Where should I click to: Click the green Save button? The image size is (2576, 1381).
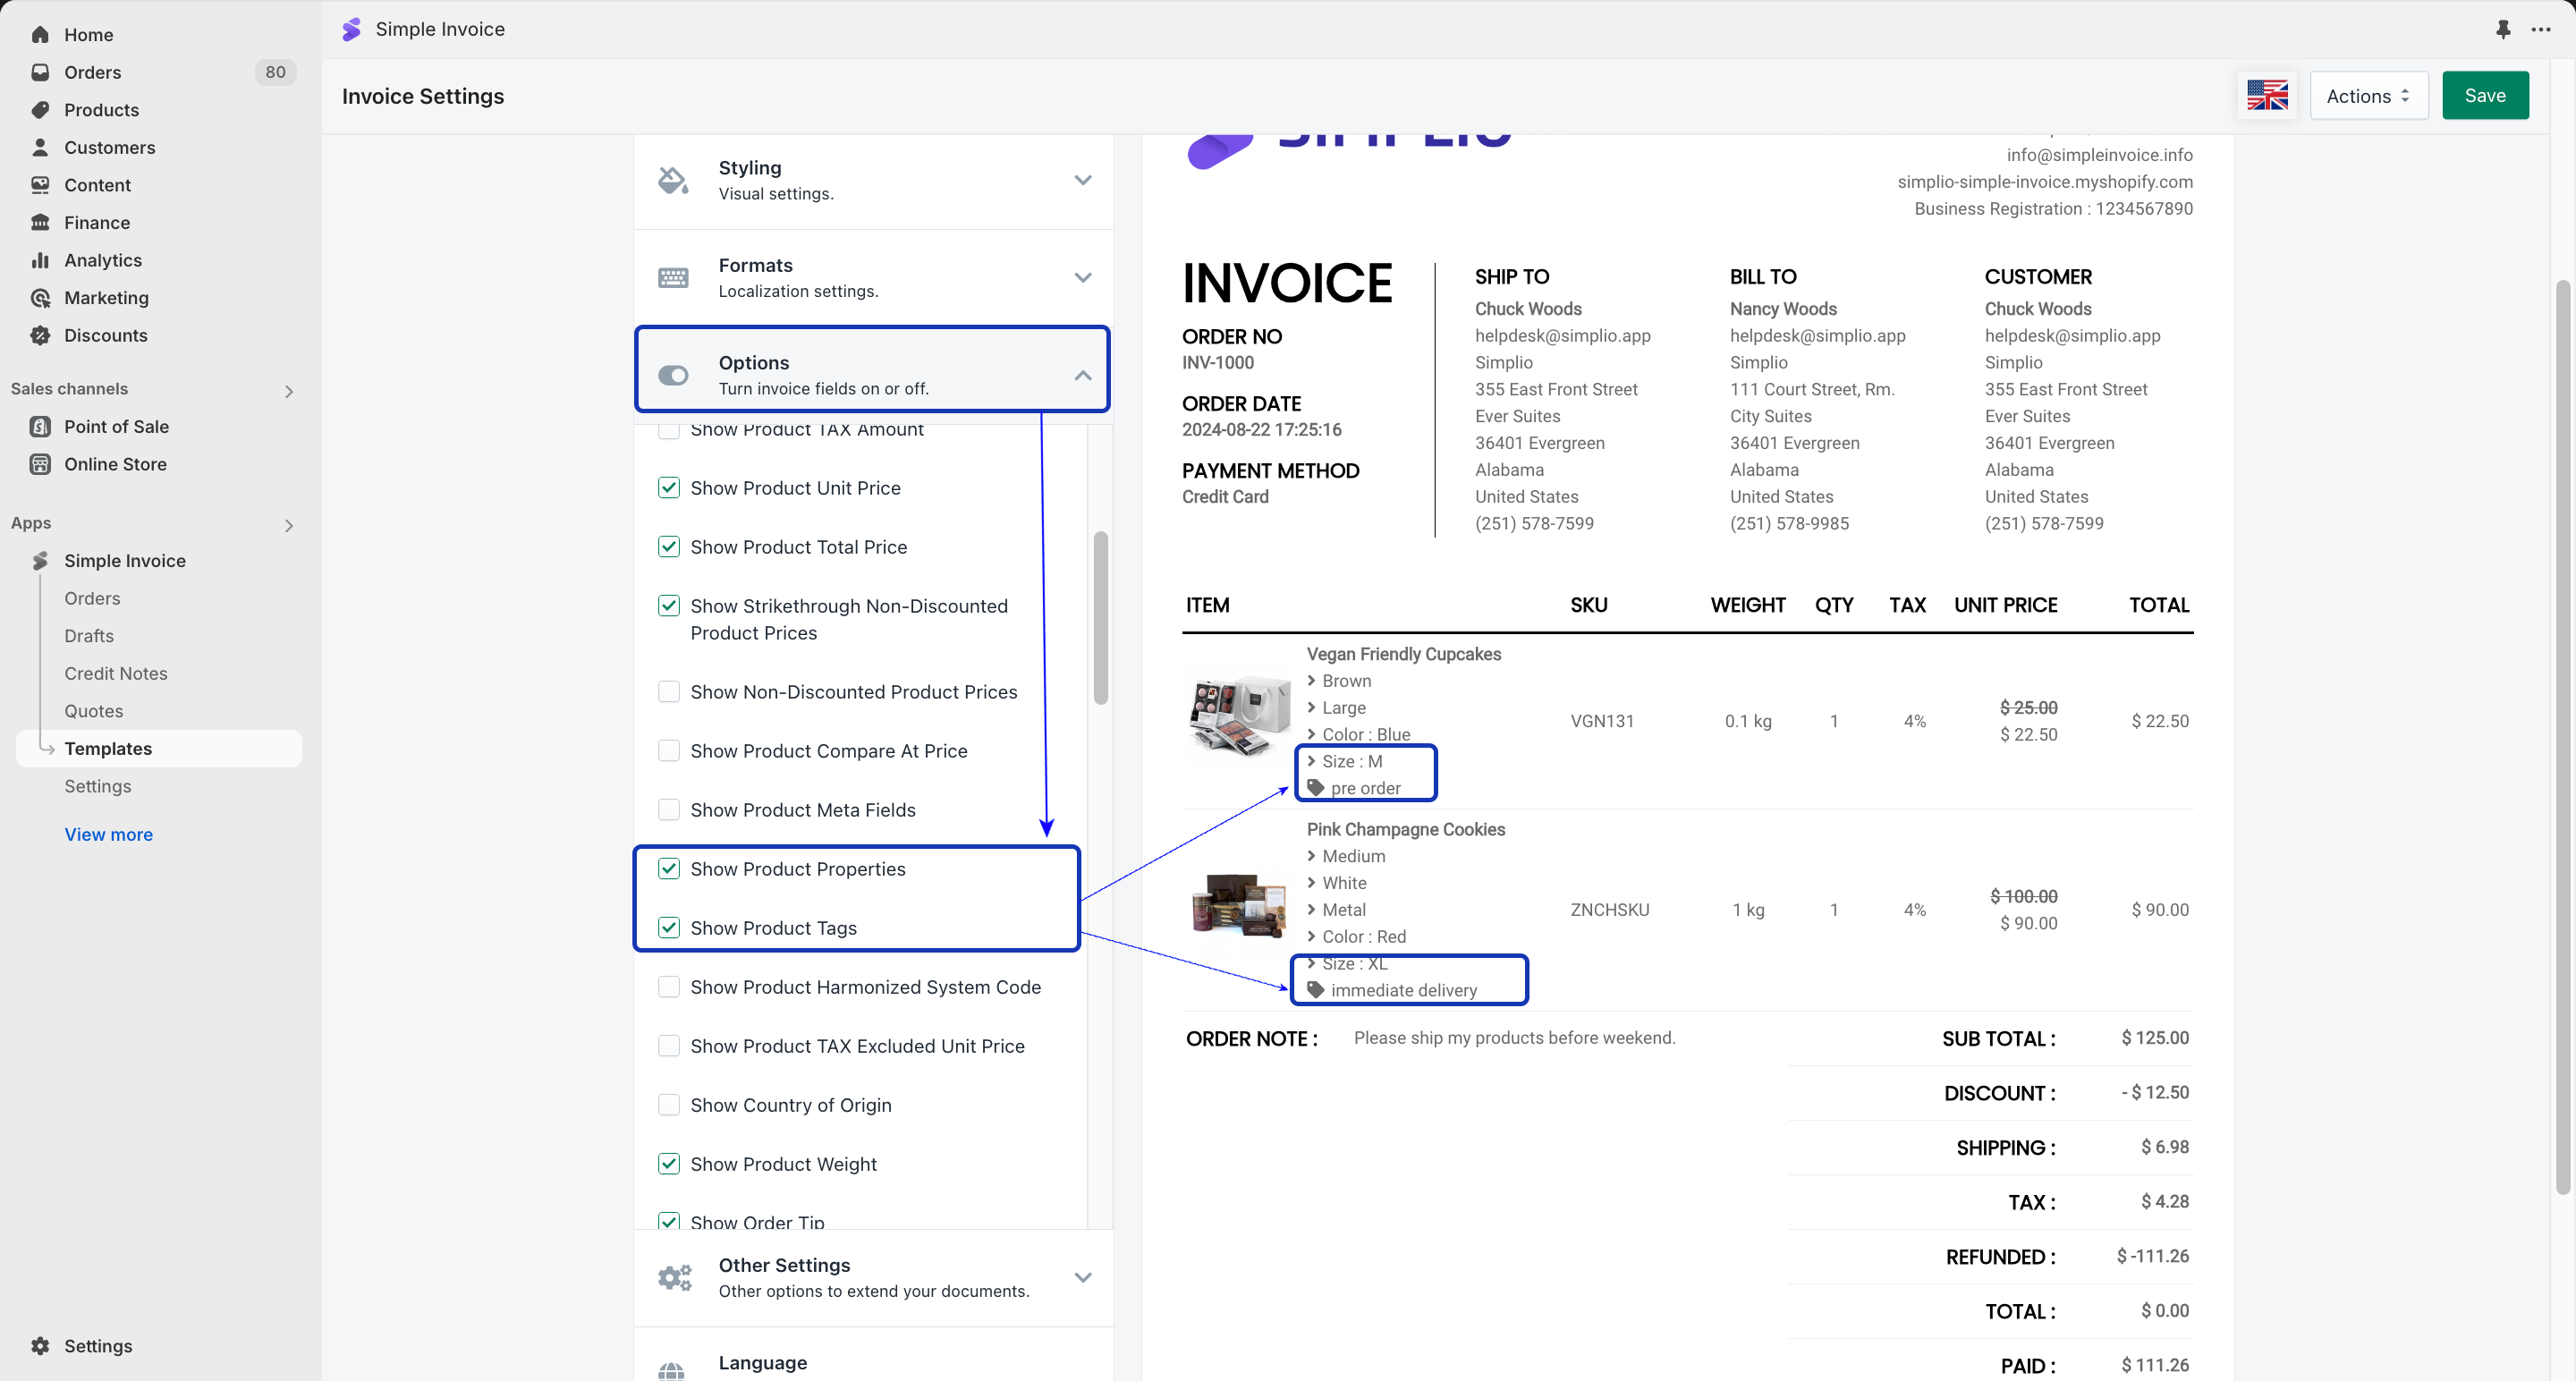(x=2484, y=96)
